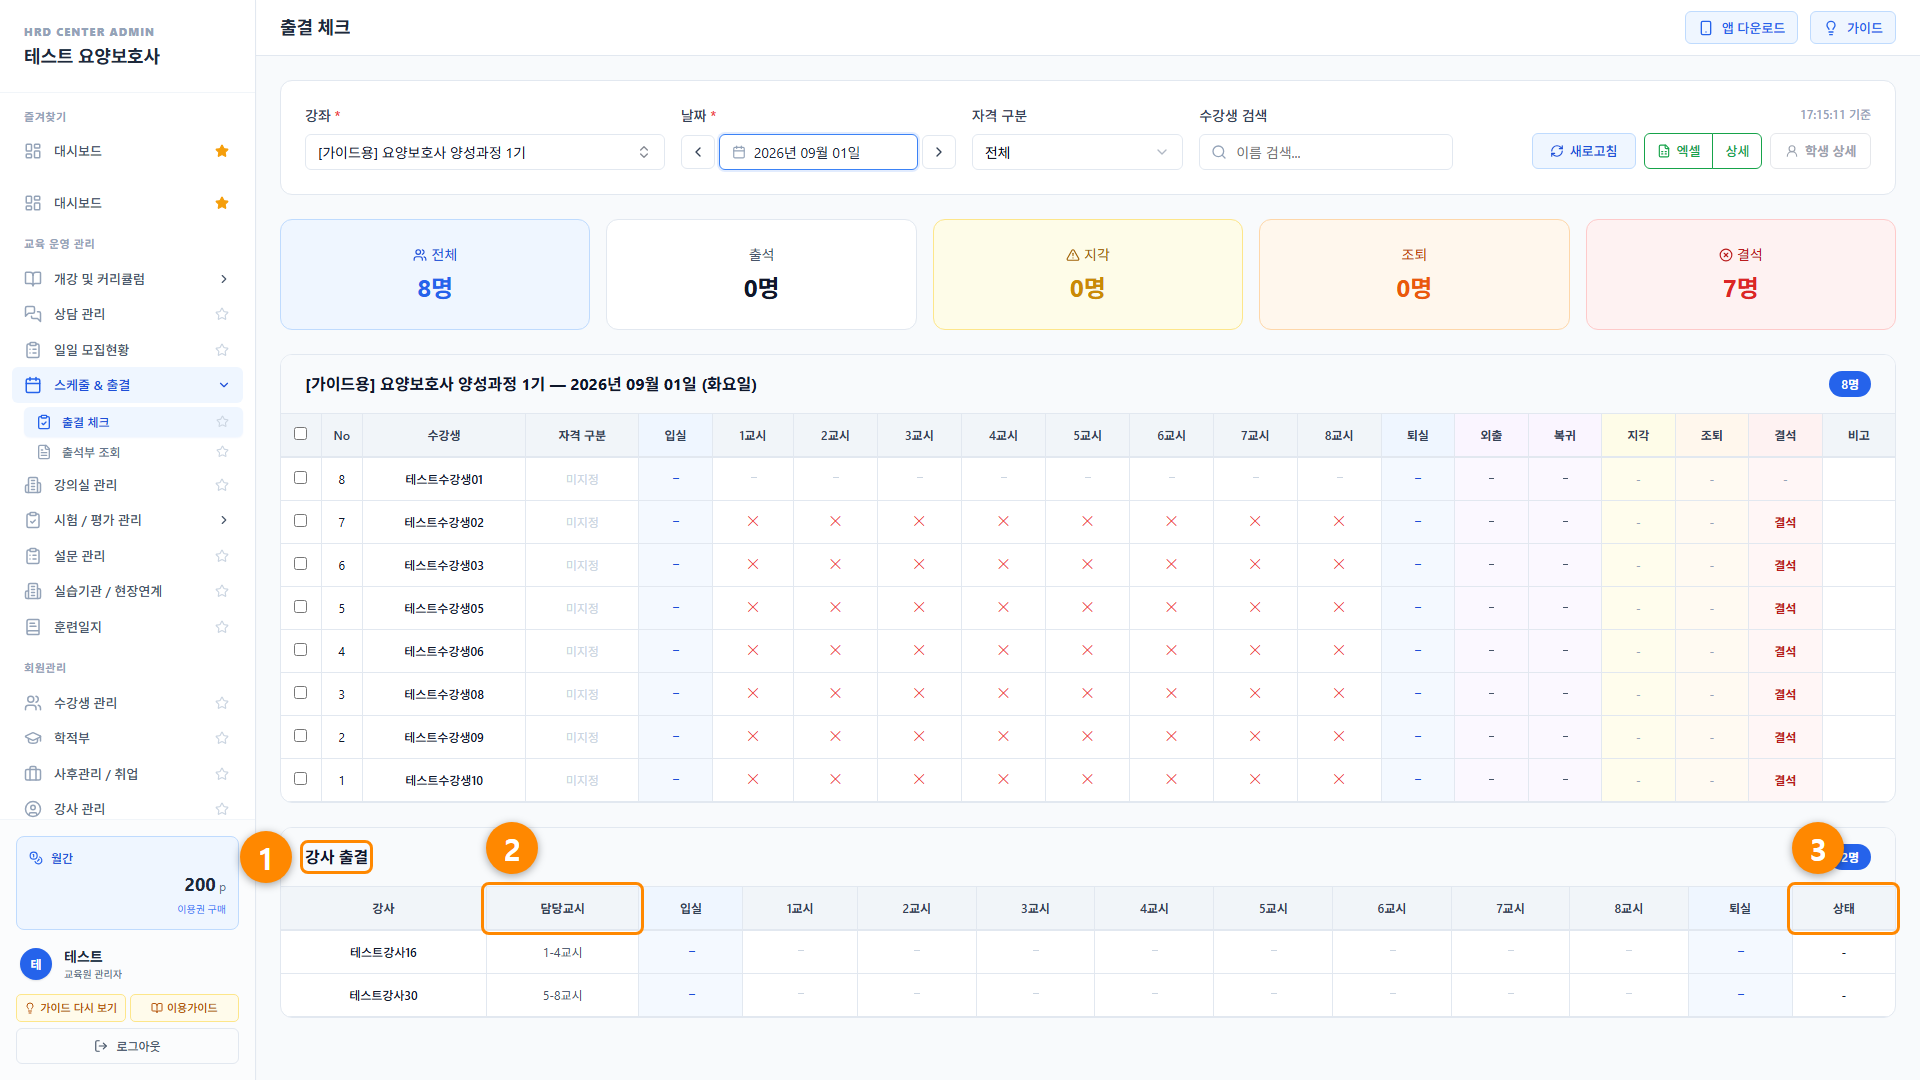Toggle favorite star for 수강생 관리

[x=222, y=703]
